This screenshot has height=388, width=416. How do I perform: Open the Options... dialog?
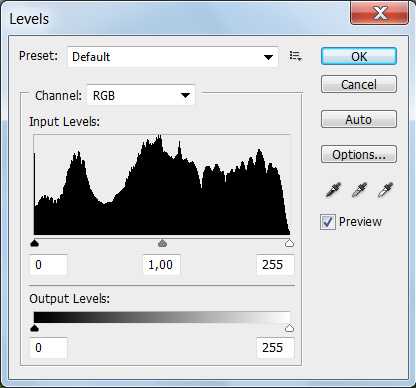(359, 154)
